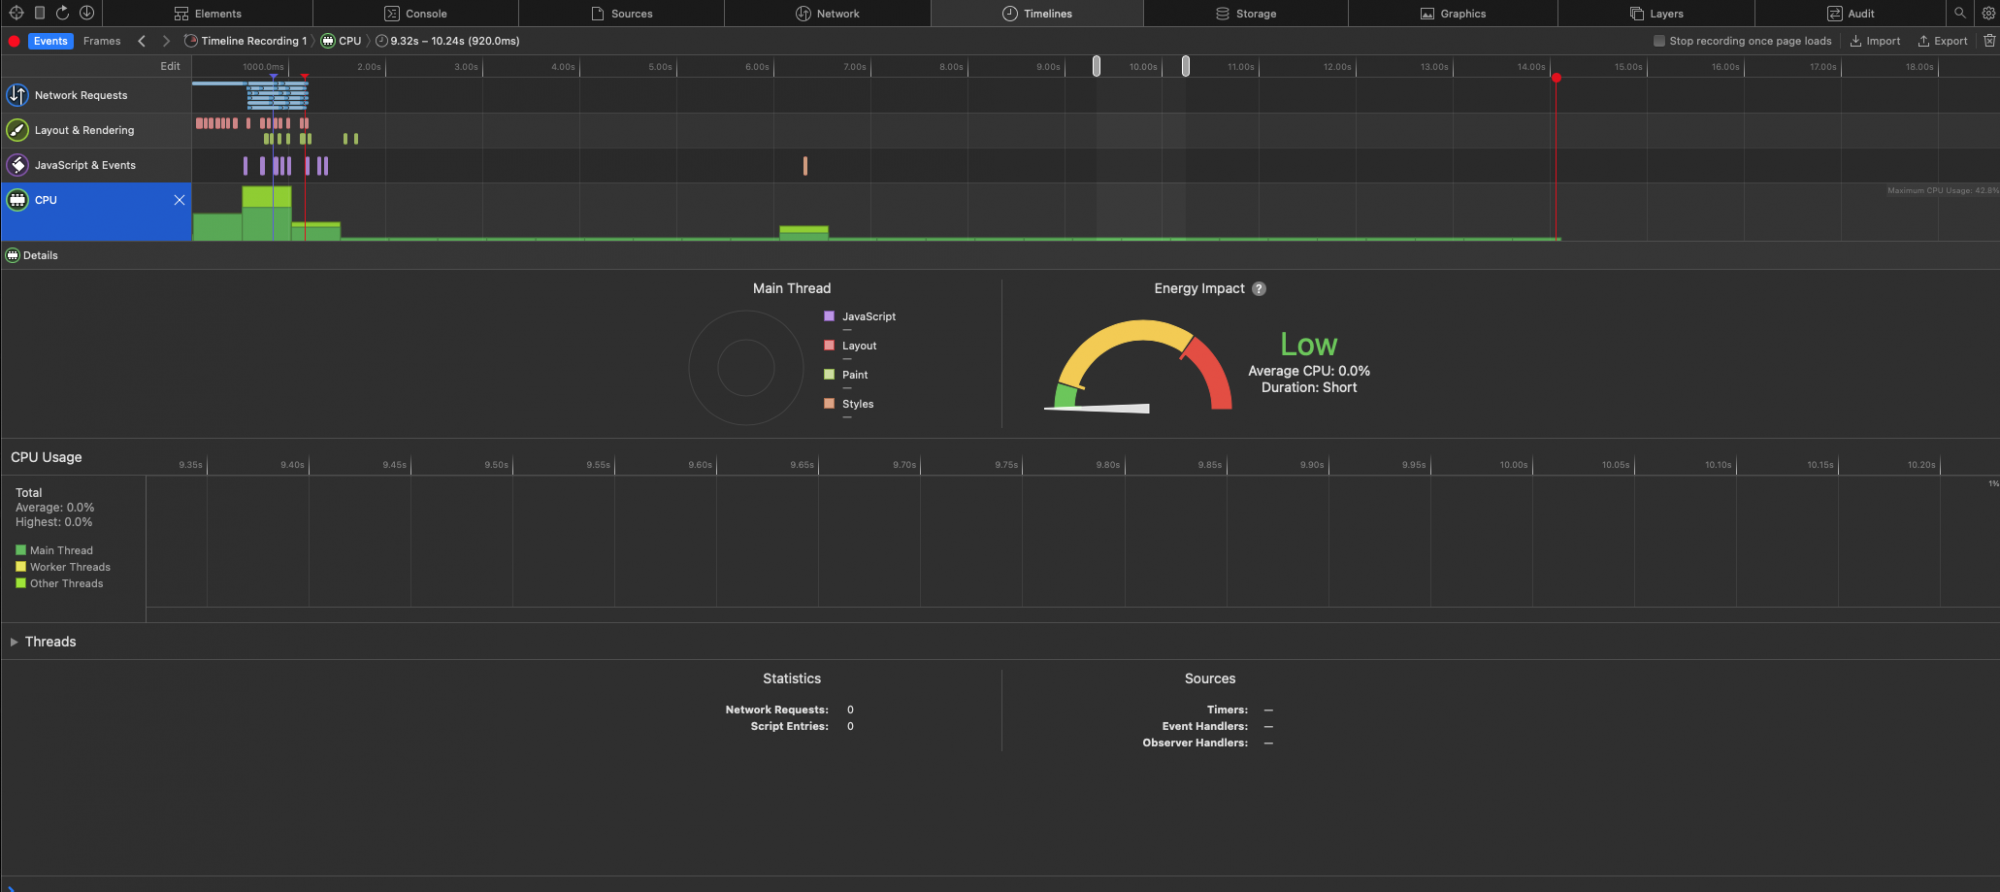Click the Layout & Rendering timeline icon
The height and width of the screenshot is (892, 2000).
pos(17,130)
